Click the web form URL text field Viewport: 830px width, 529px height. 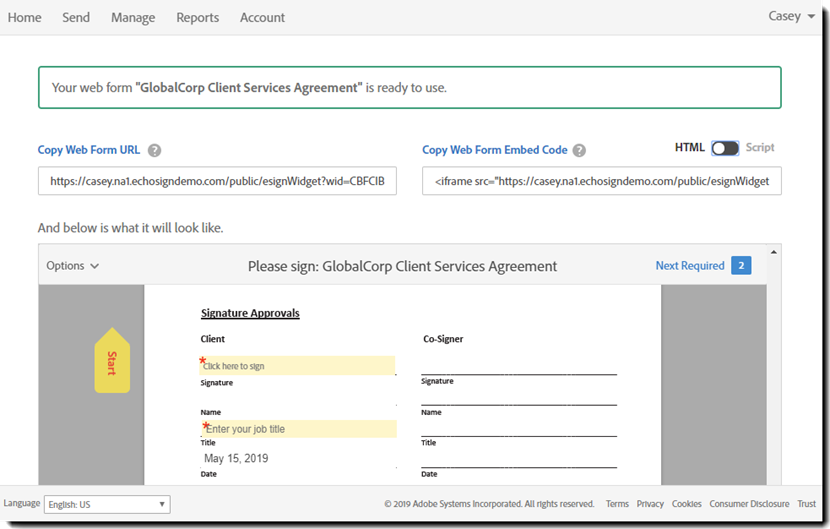[x=217, y=181]
